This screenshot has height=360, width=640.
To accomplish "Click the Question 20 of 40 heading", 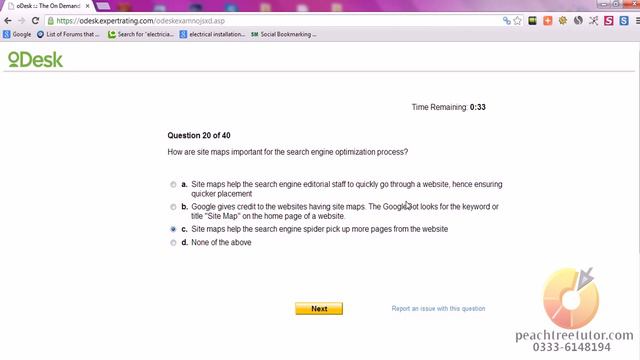I will tap(199, 136).
